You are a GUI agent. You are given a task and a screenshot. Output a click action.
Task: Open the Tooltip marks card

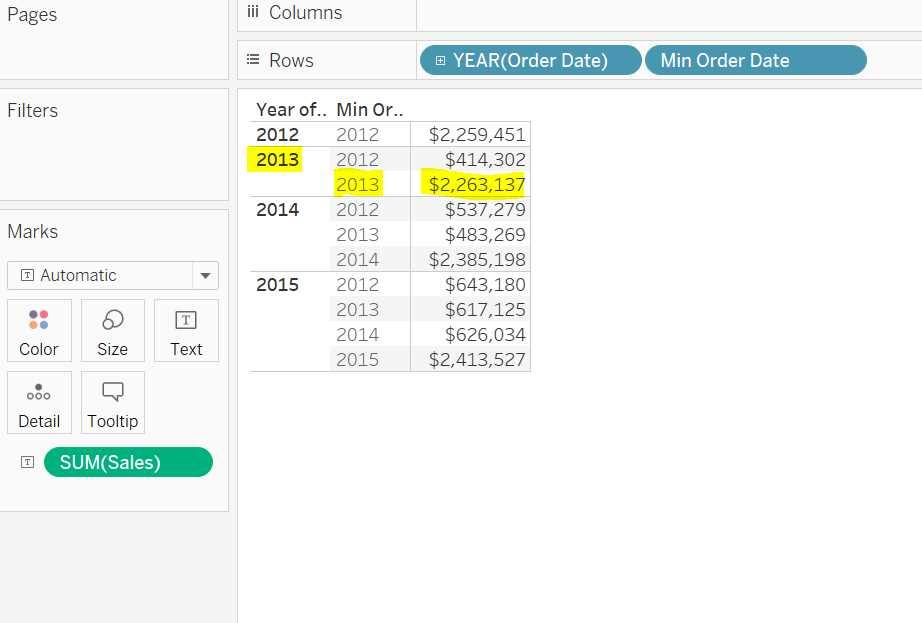click(112, 403)
